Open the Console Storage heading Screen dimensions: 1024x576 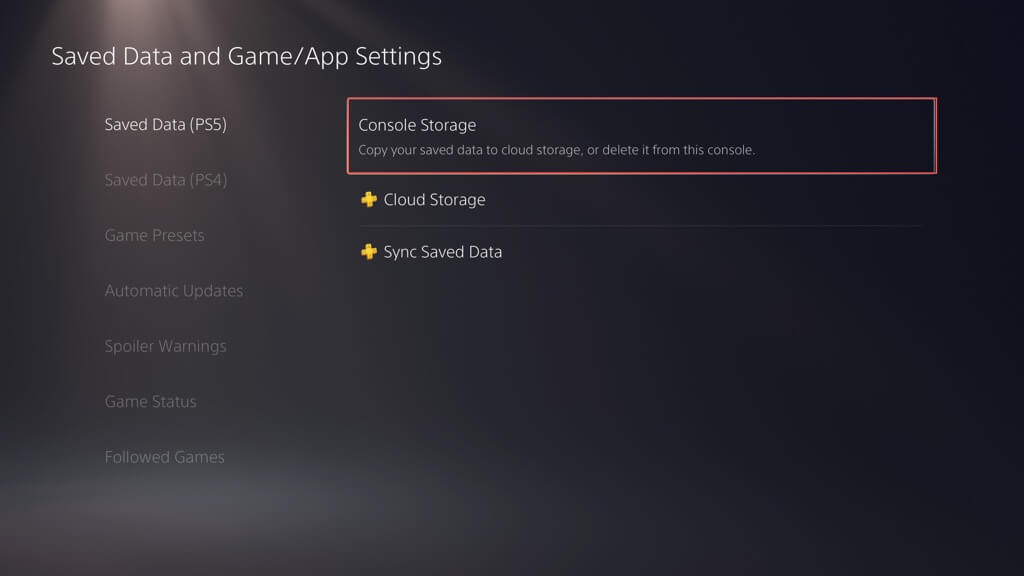pyautogui.click(x=417, y=126)
